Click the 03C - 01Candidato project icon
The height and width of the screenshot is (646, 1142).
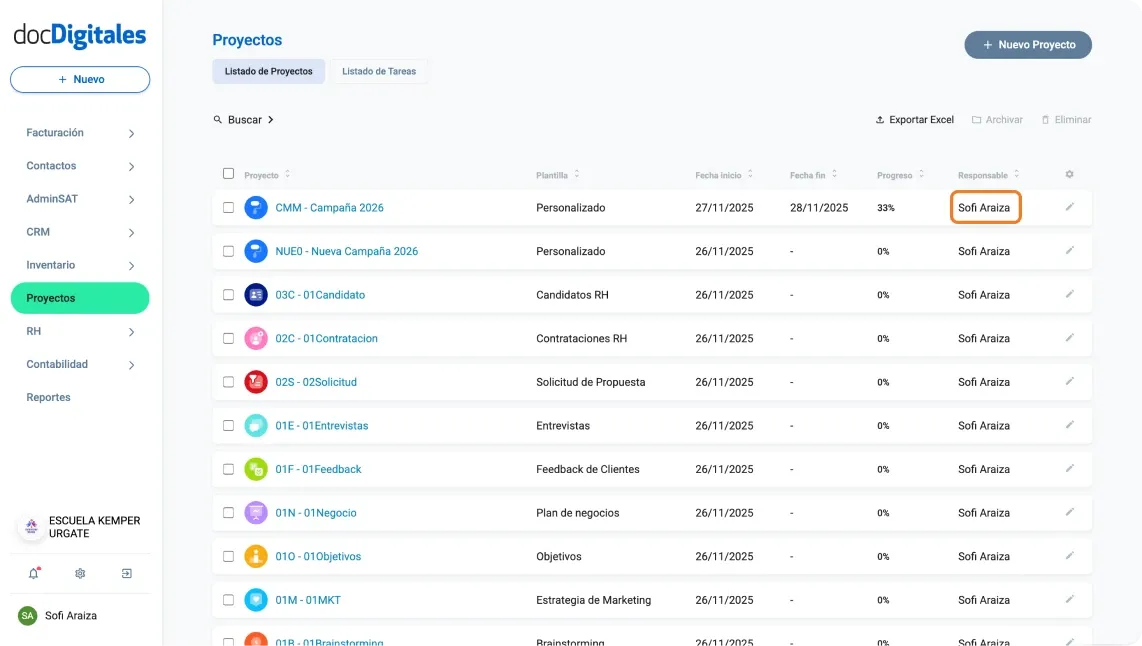pyautogui.click(x=256, y=295)
